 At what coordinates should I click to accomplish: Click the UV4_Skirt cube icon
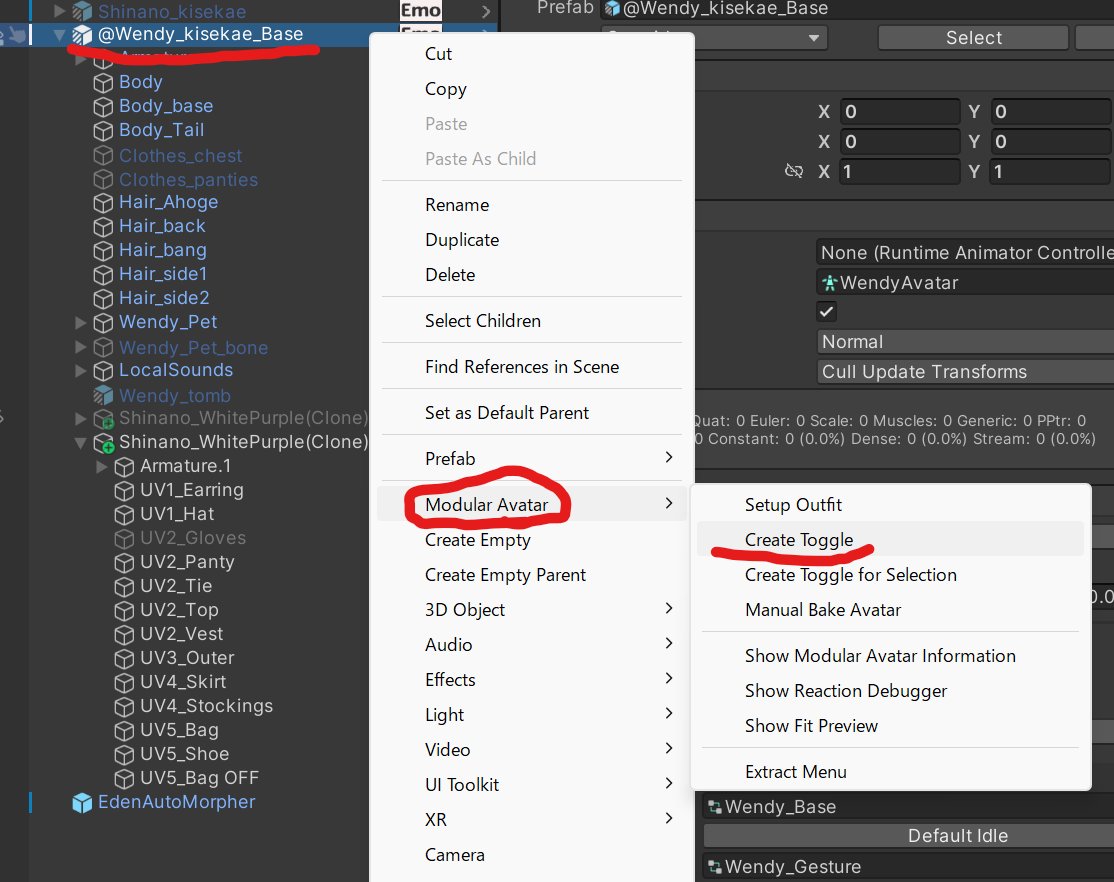point(124,682)
